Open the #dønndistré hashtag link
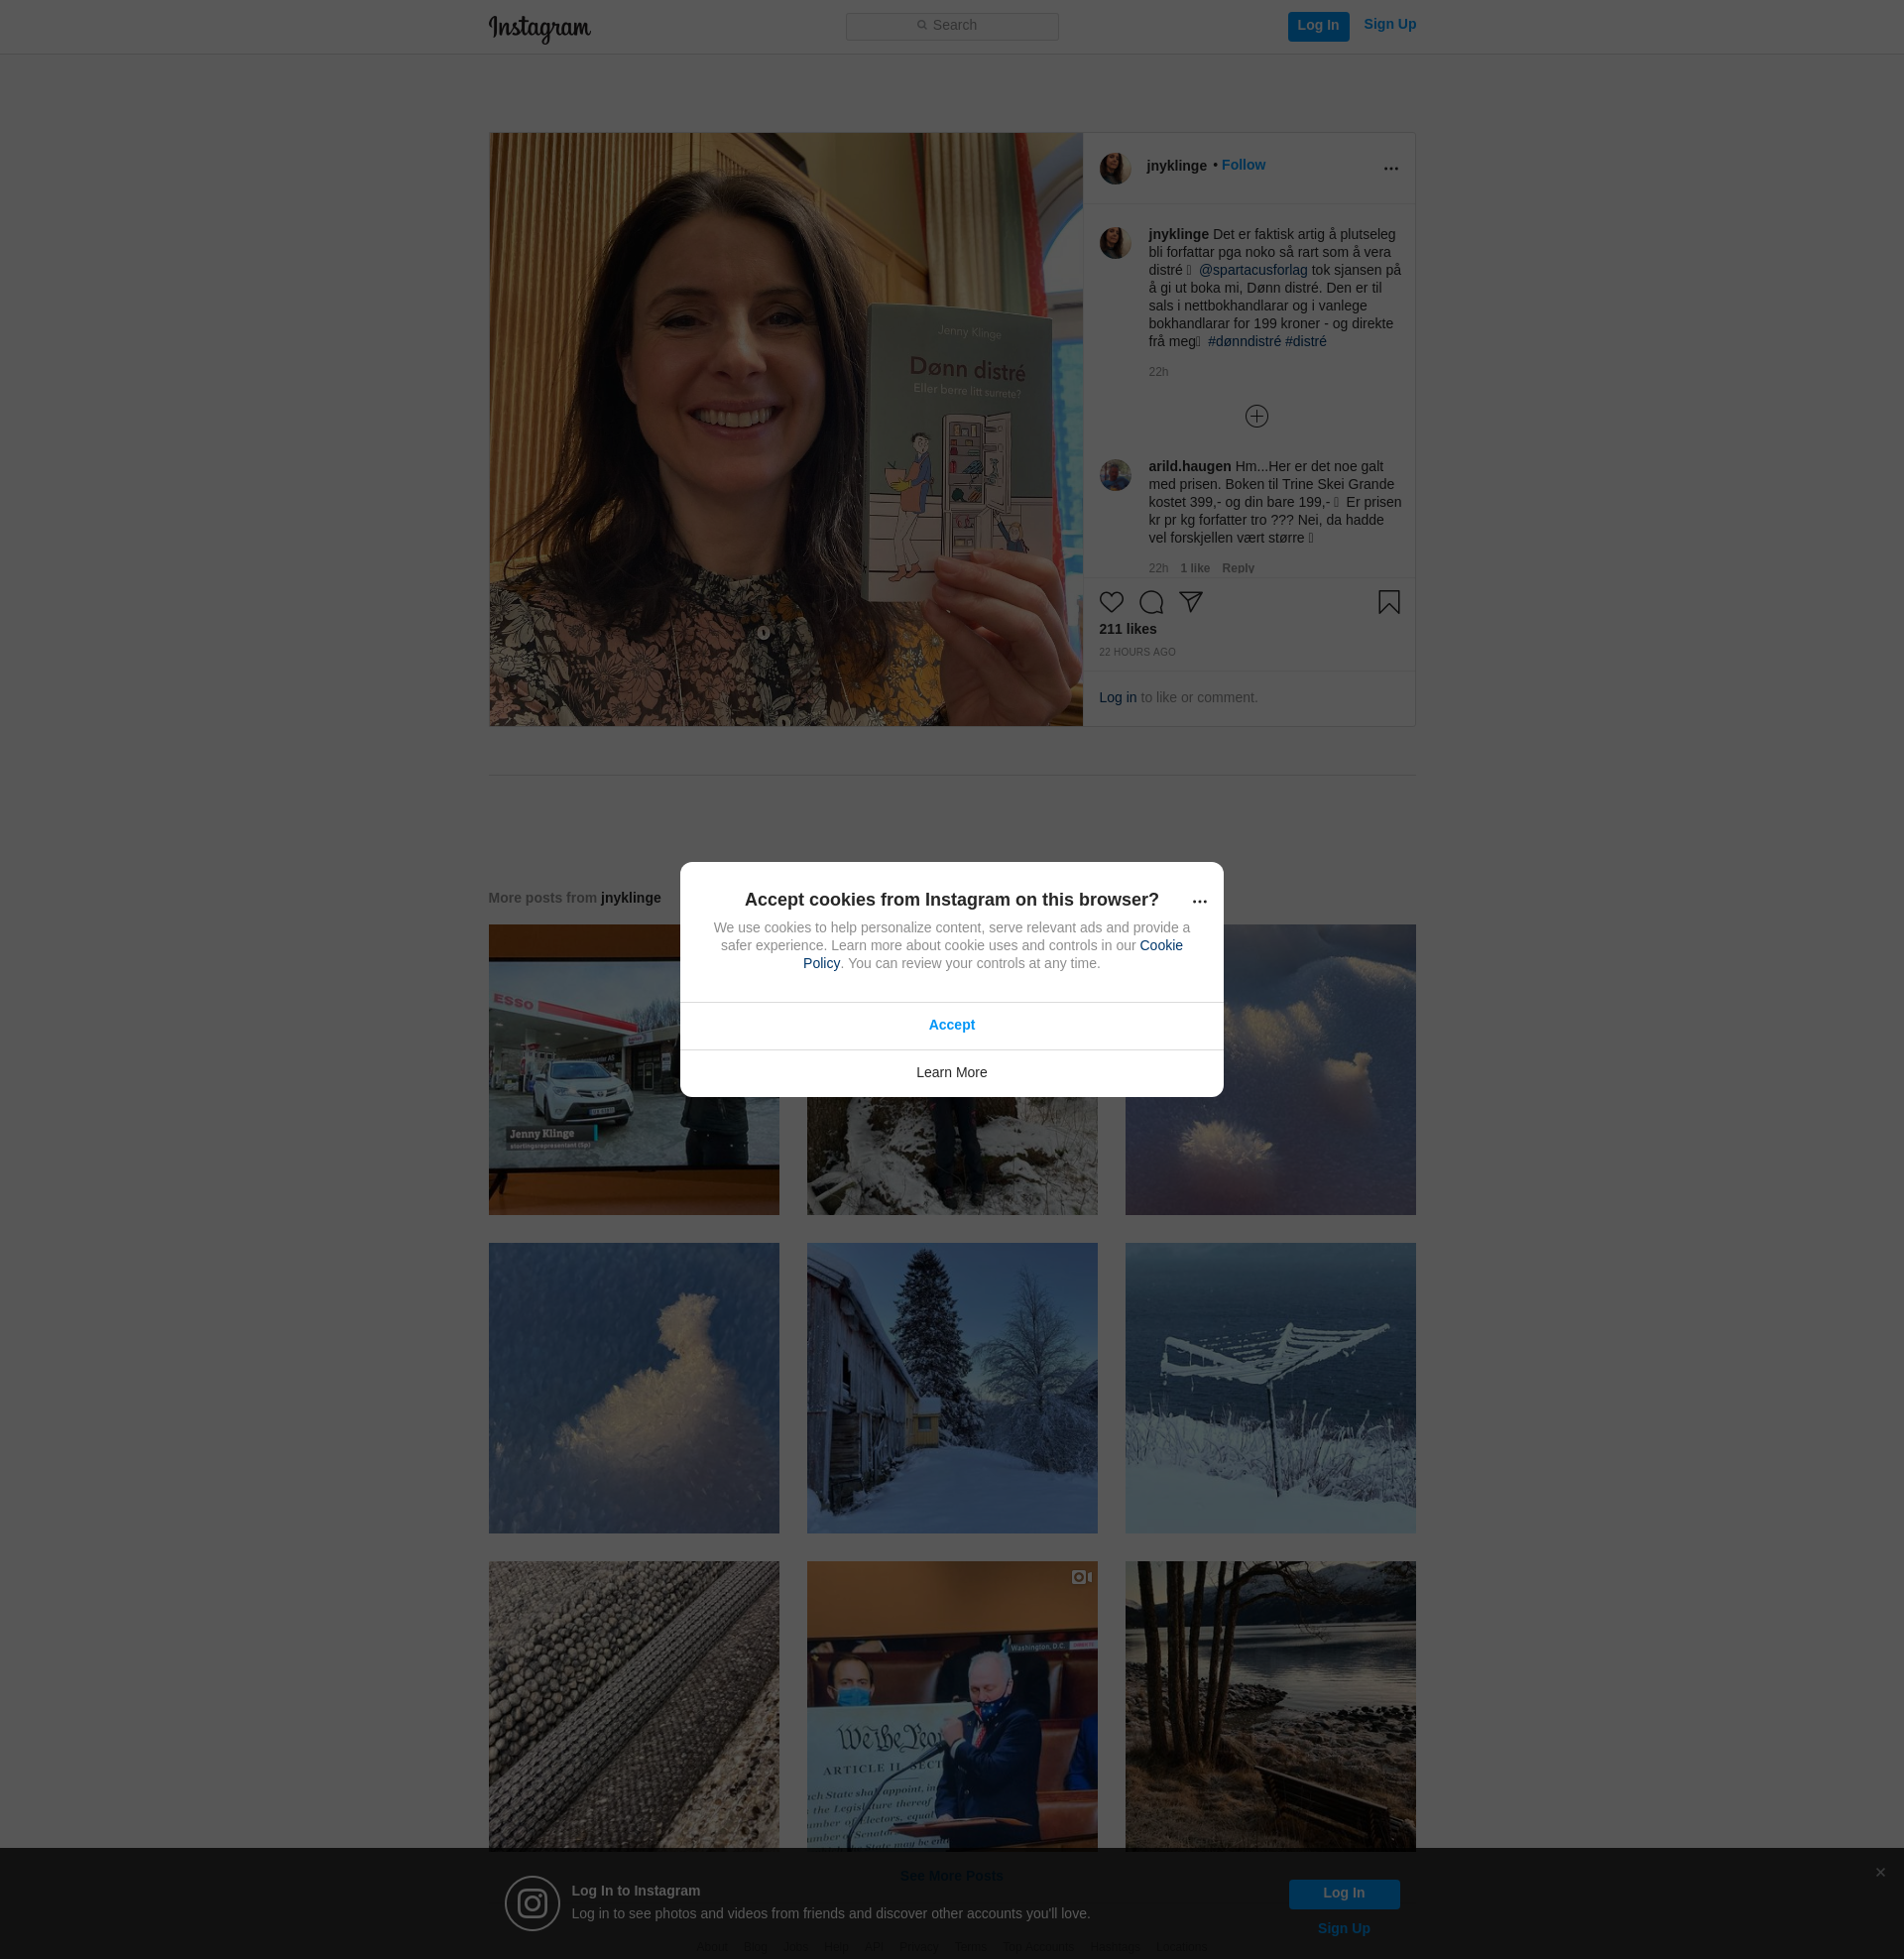This screenshot has height=1959, width=1904. point(1243,342)
